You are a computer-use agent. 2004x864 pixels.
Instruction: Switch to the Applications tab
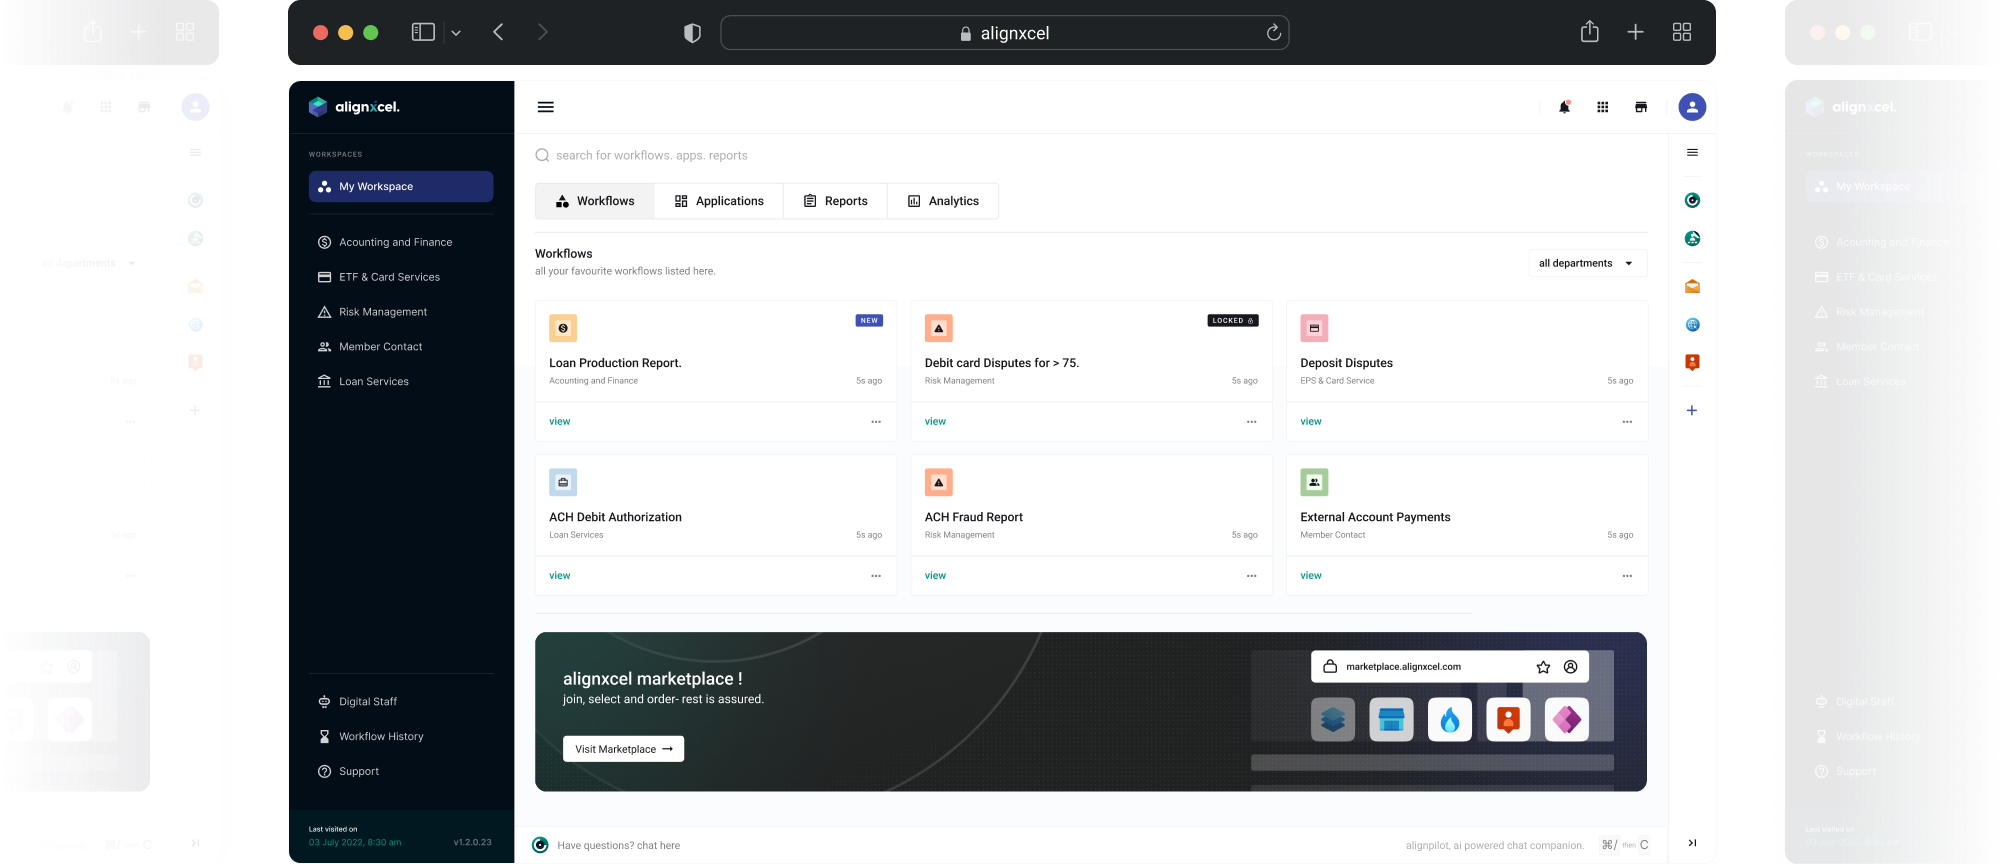[x=719, y=201]
